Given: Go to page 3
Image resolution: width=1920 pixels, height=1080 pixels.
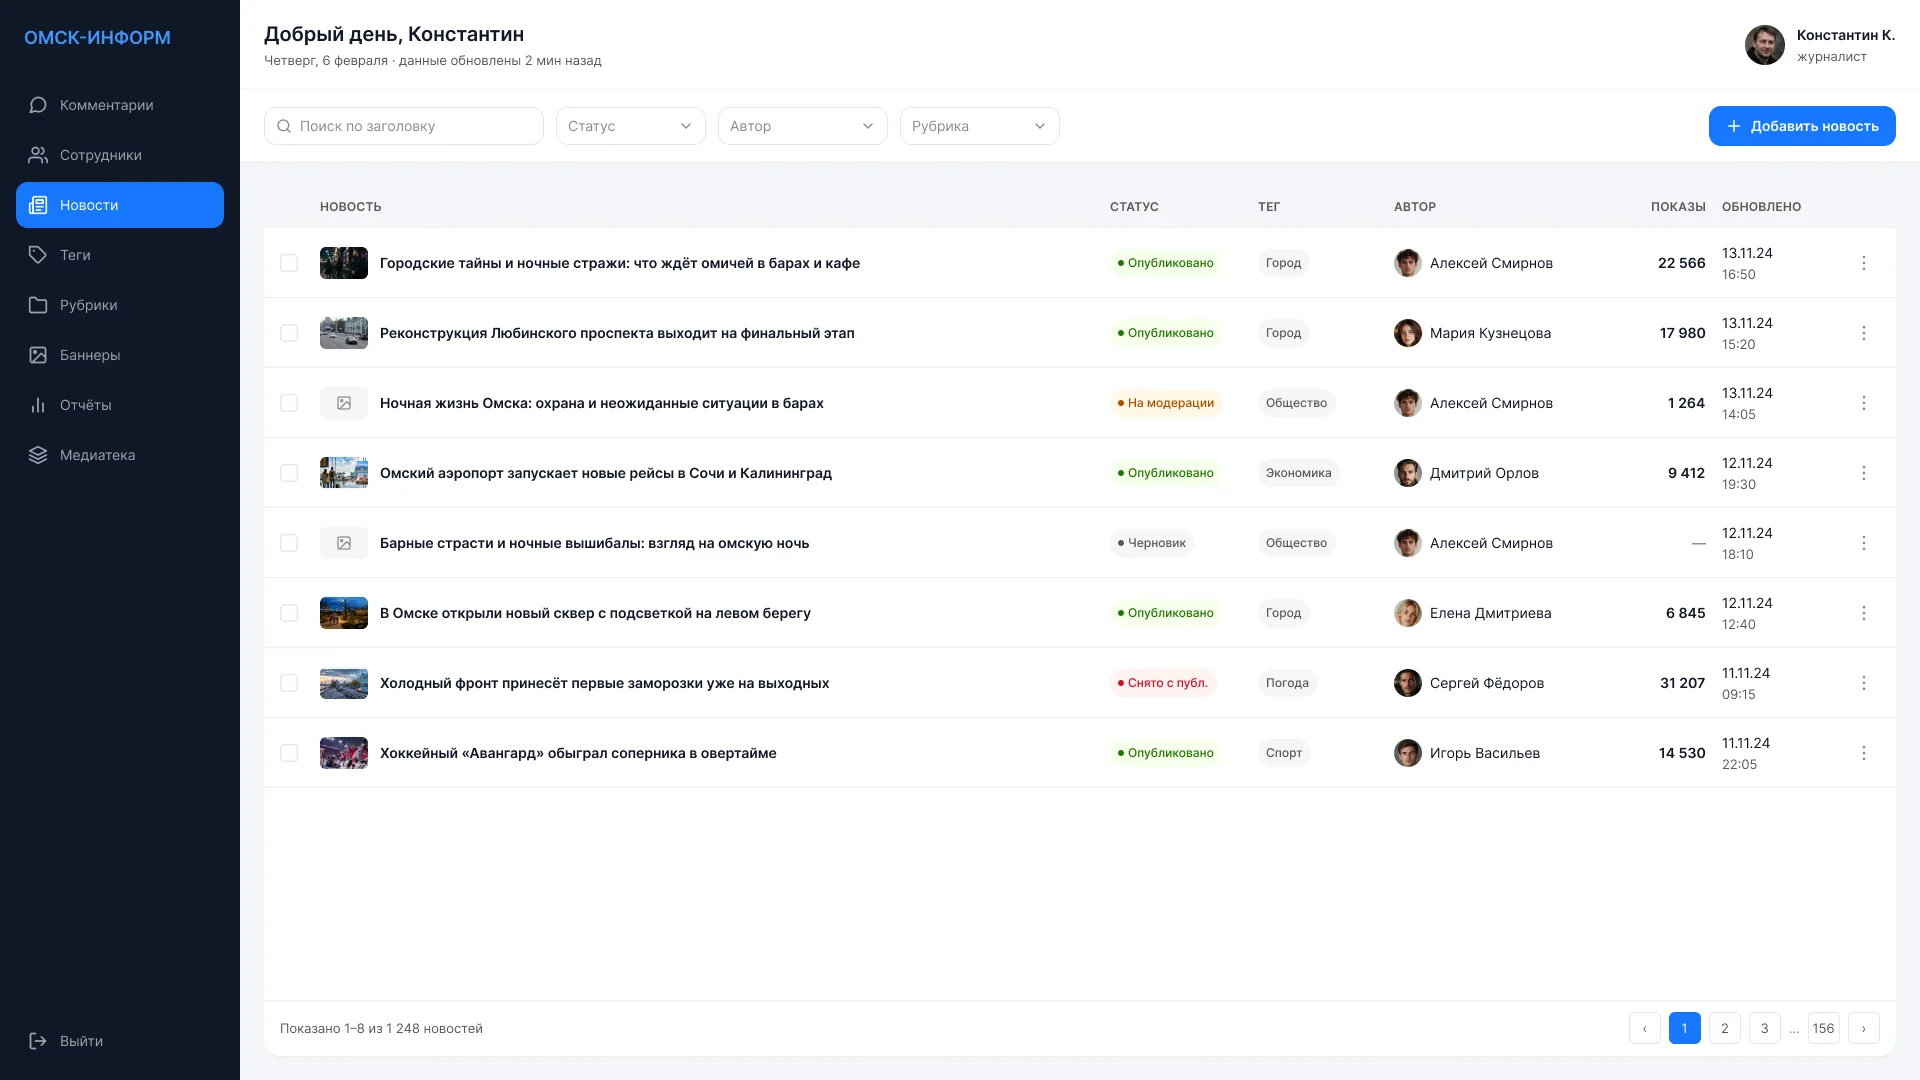Looking at the screenshot, I should coord(1765,1028).
